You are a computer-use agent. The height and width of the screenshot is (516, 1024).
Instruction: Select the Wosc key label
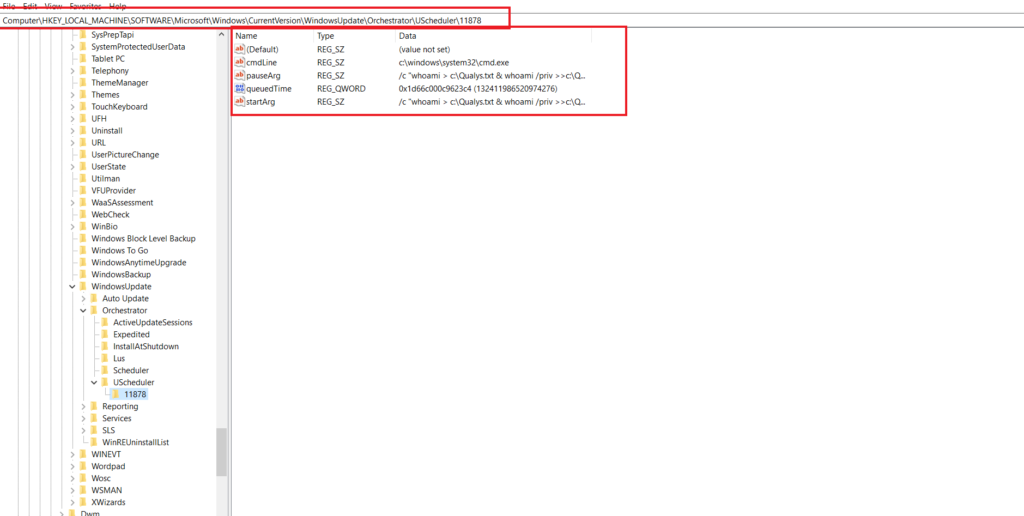coord(101,478)
